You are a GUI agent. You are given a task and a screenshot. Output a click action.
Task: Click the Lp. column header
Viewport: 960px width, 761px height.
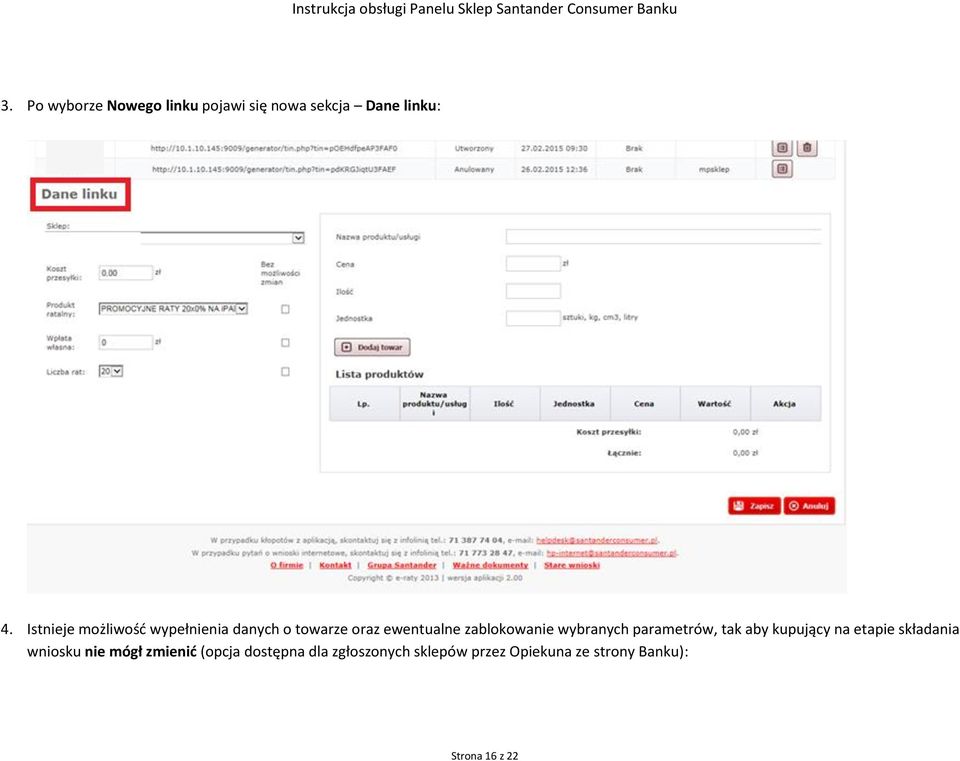pos(364,403)
